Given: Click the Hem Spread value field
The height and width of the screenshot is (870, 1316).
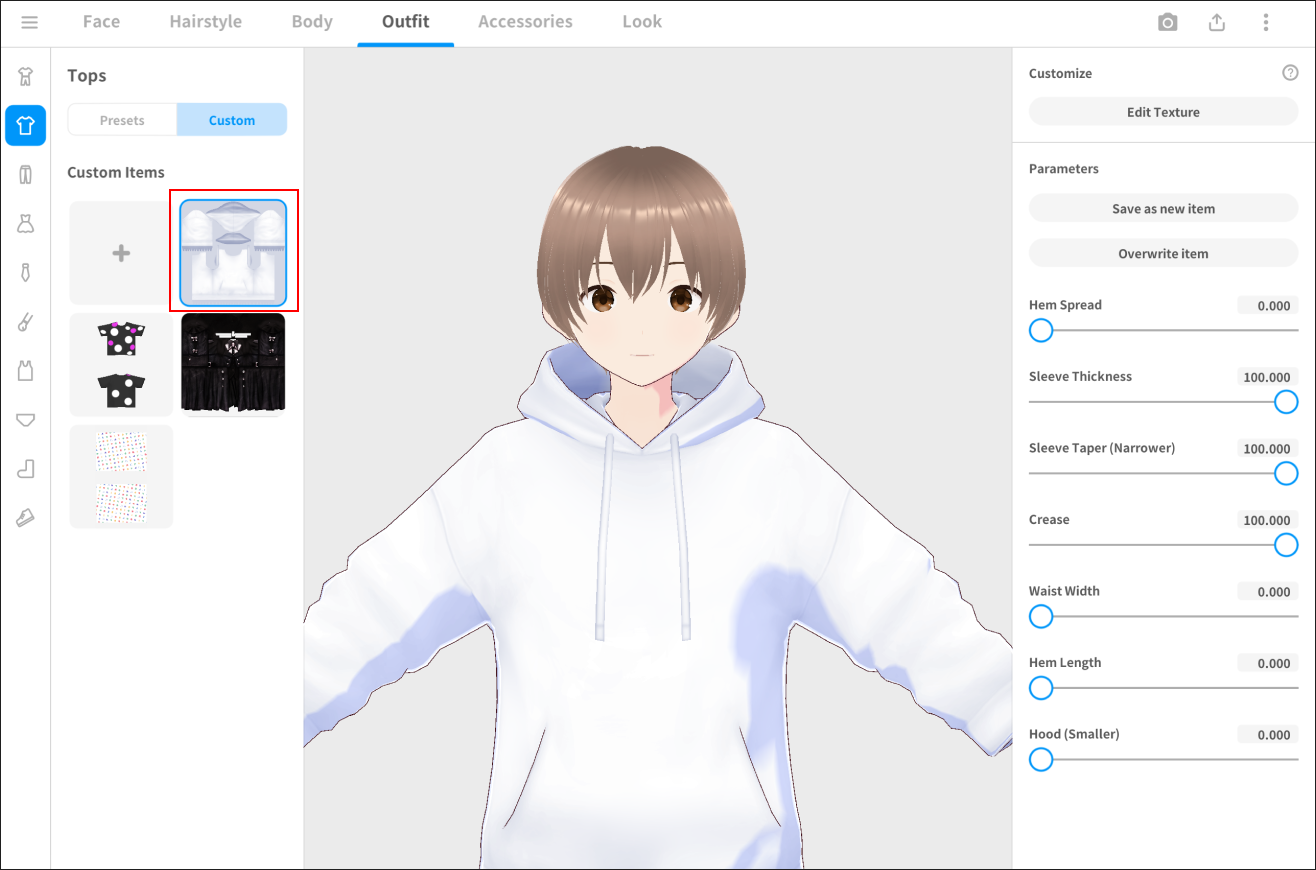Looking at the screenshot, I should [1267, 306].
